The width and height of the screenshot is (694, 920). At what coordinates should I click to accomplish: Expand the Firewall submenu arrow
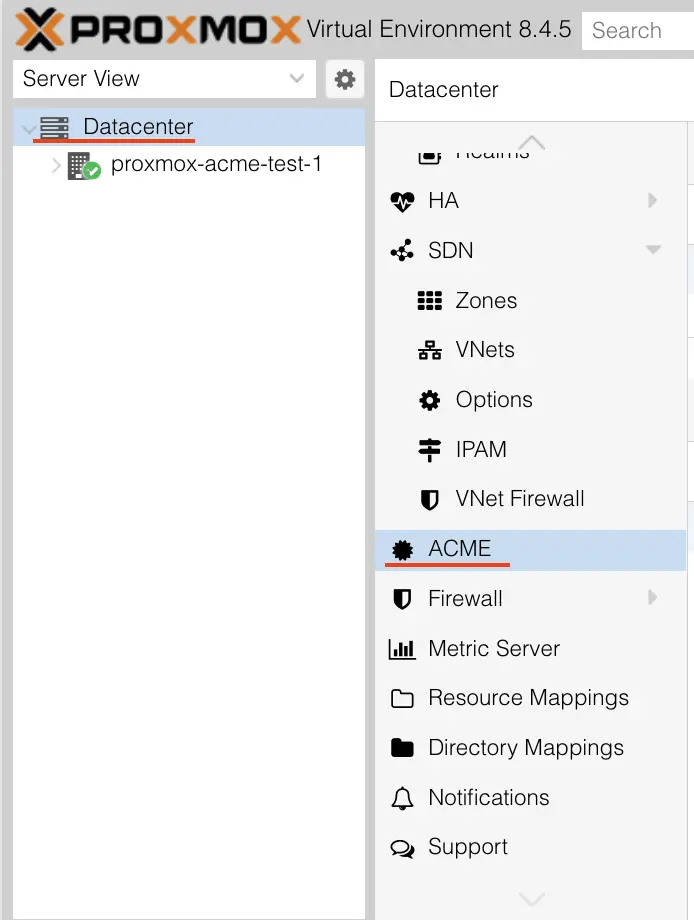click(652, 598)
